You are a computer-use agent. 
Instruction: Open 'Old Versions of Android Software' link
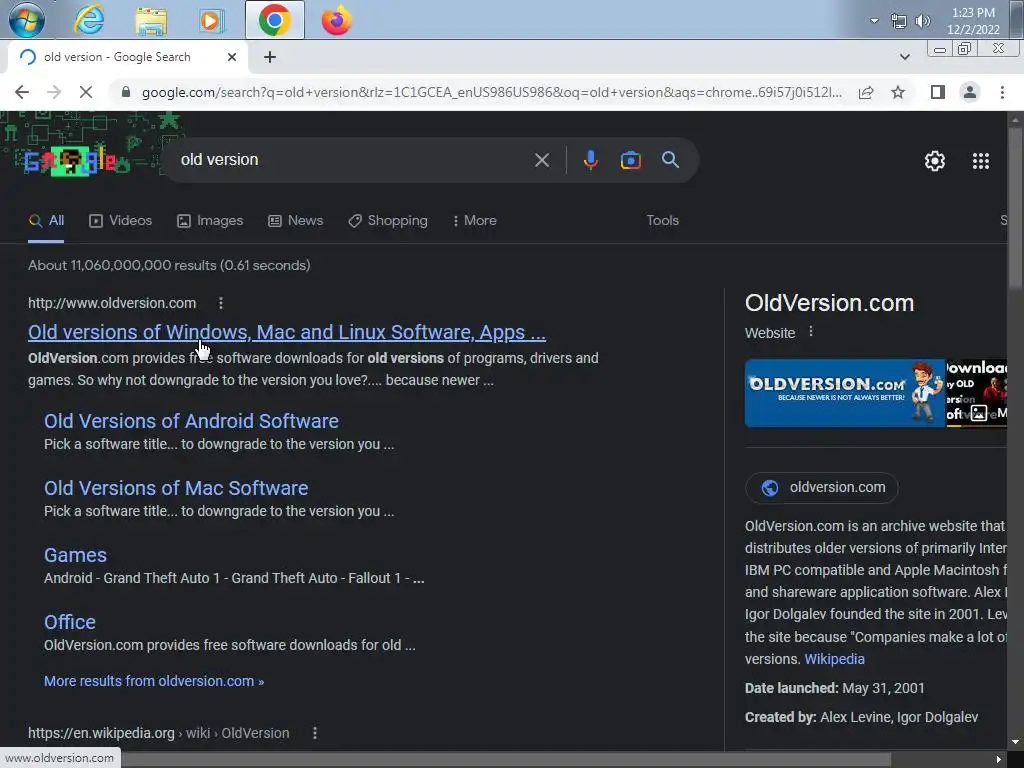(191, 421)
